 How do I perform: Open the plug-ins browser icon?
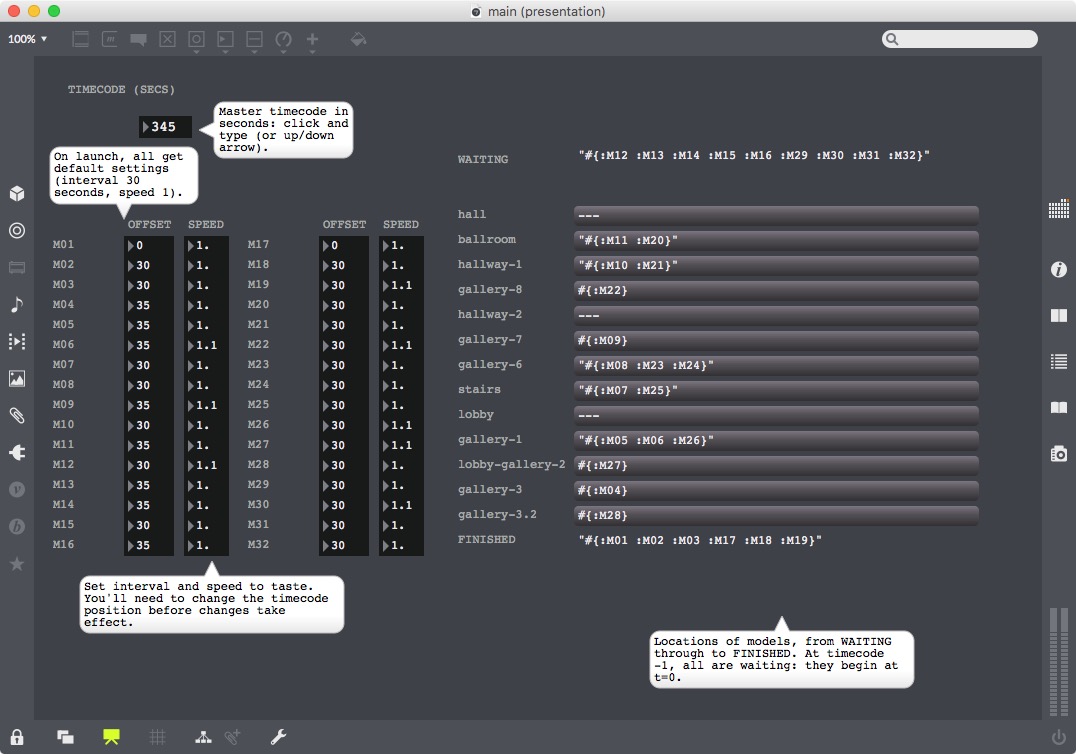pos(17,453)
